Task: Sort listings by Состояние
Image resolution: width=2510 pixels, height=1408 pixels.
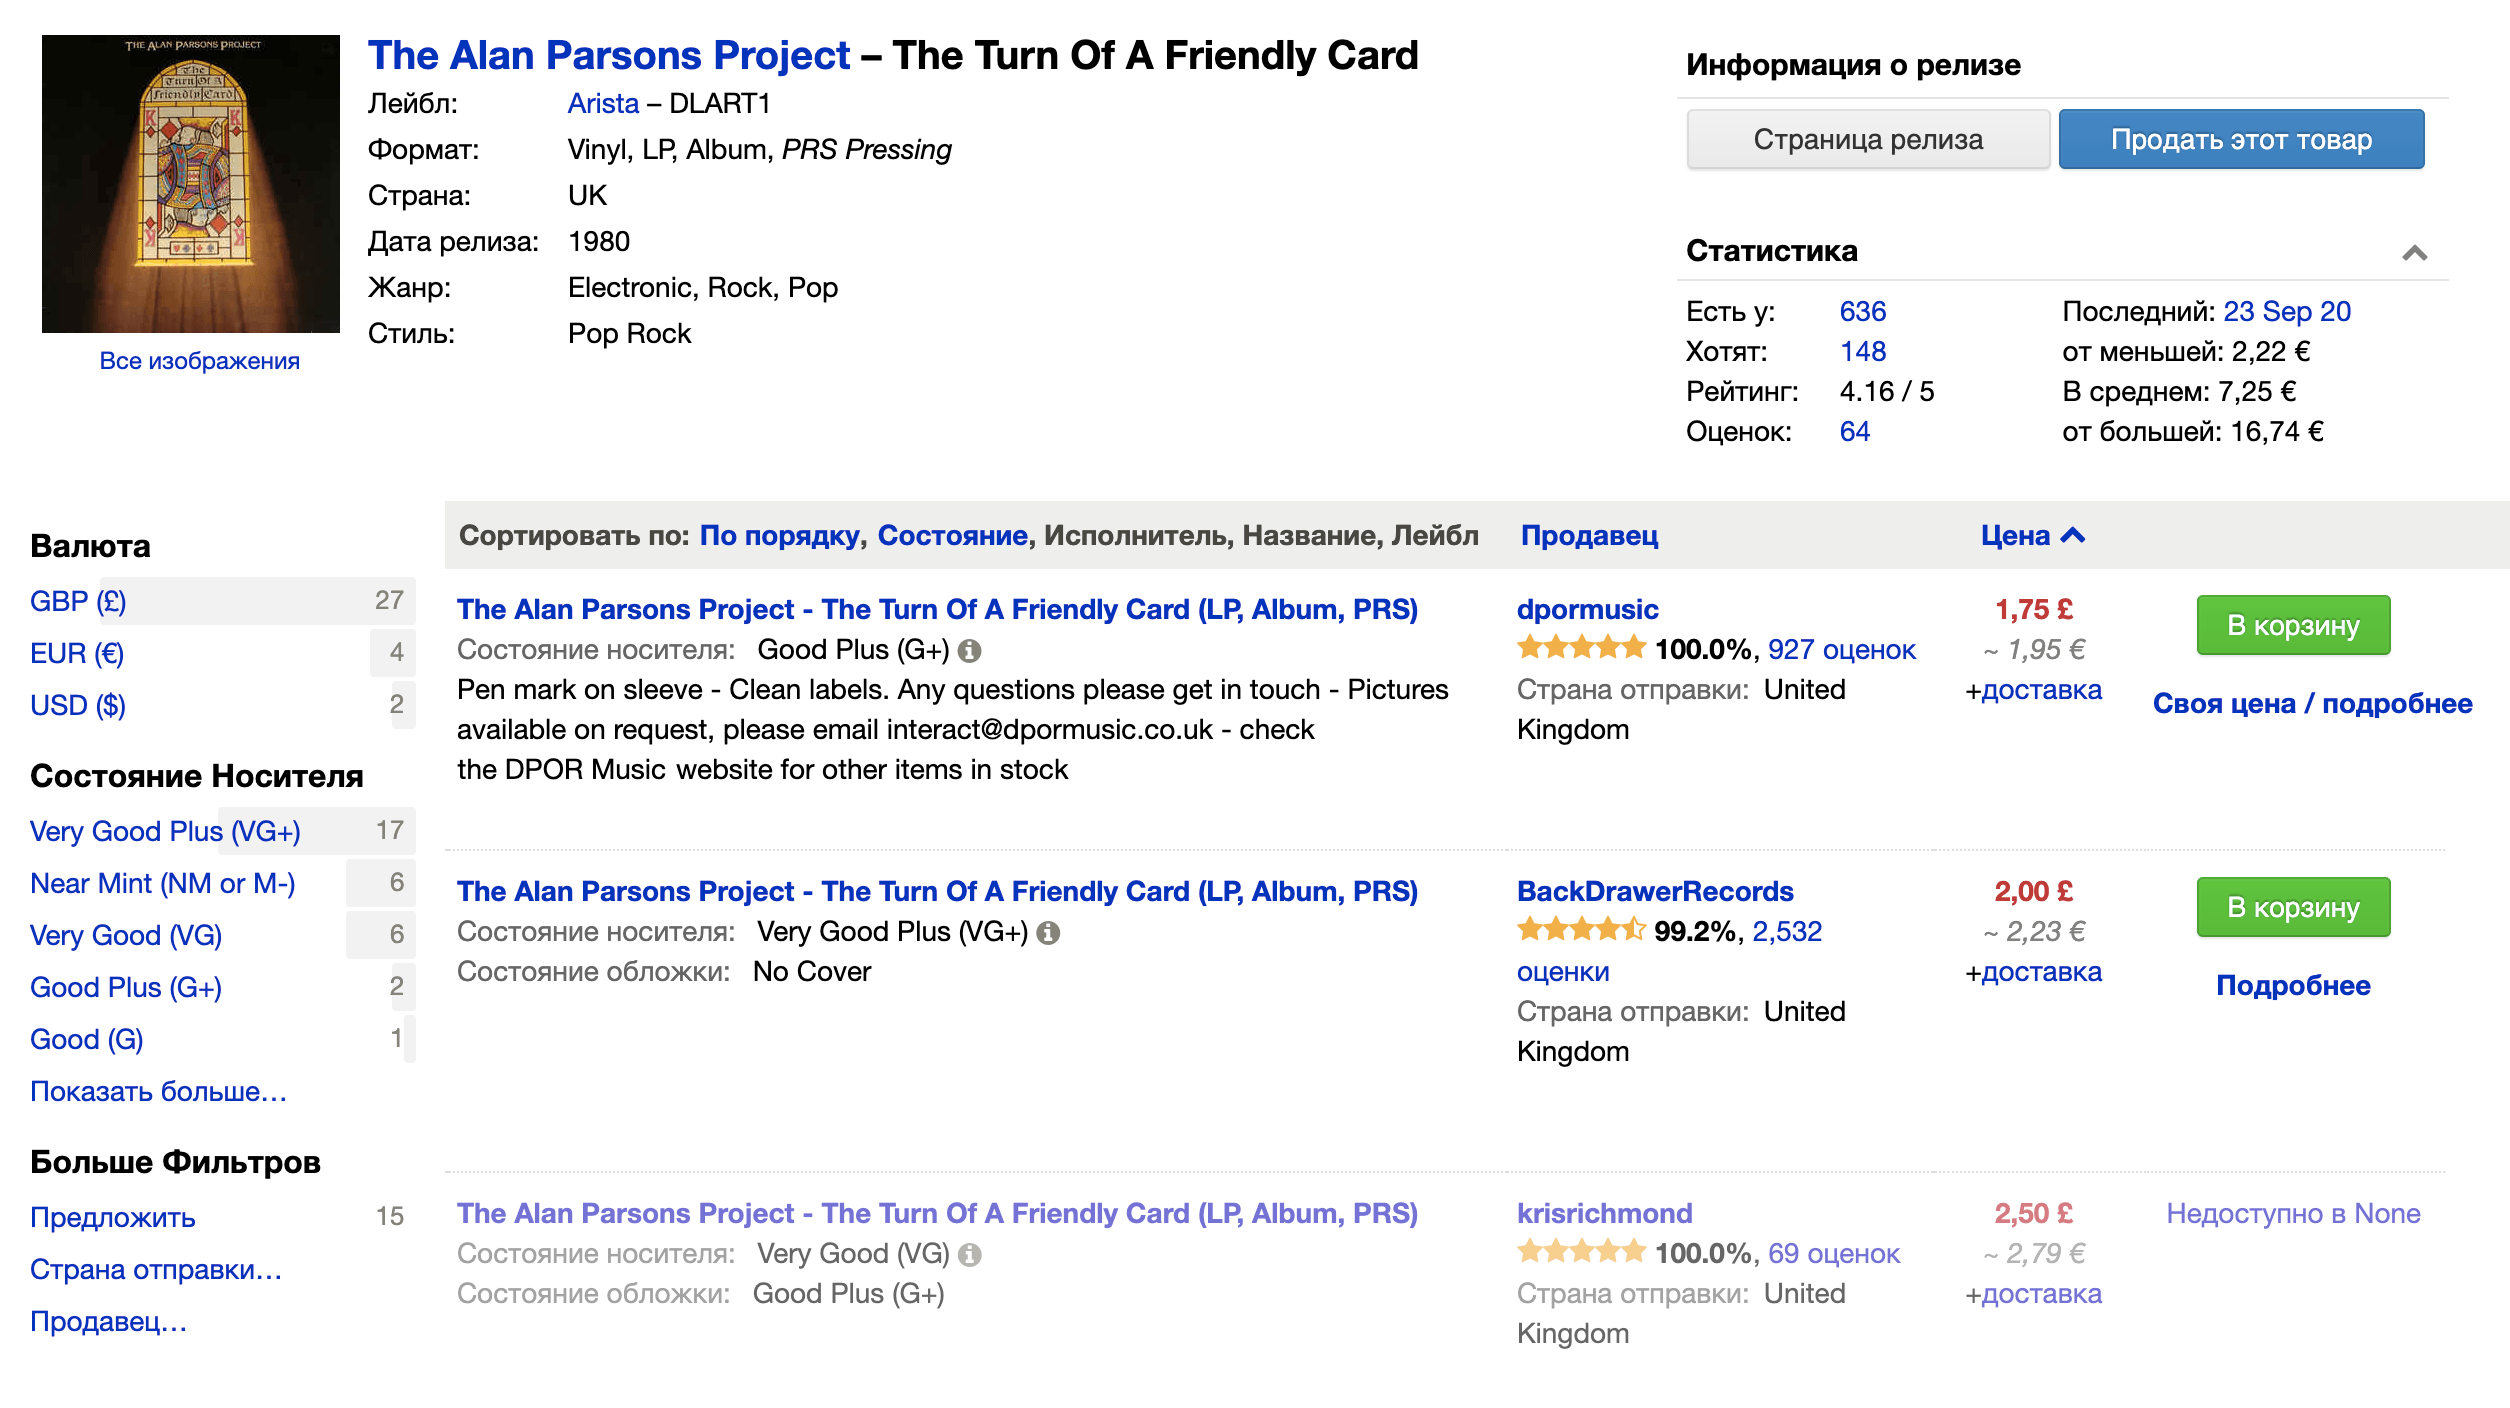Action: coord(953,535)
